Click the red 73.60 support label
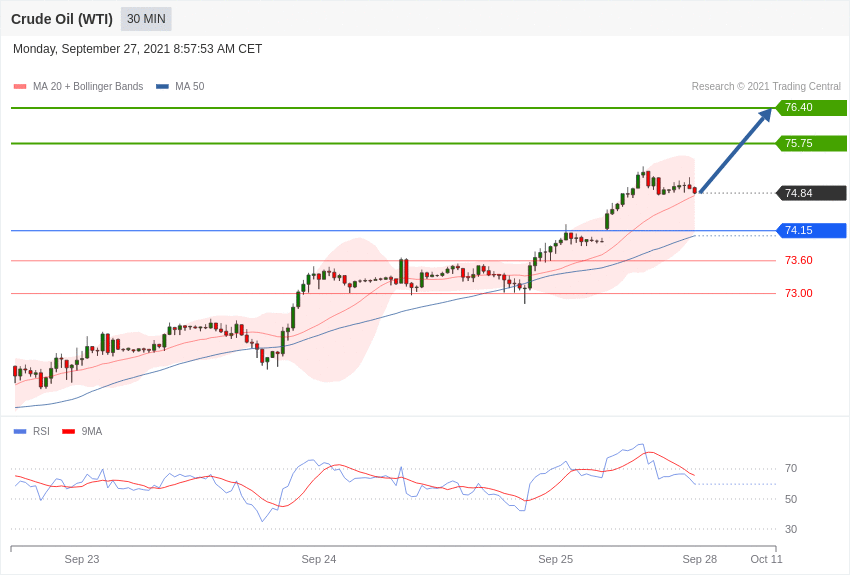This screenshot has height=576, width=850. coord(798,260)
